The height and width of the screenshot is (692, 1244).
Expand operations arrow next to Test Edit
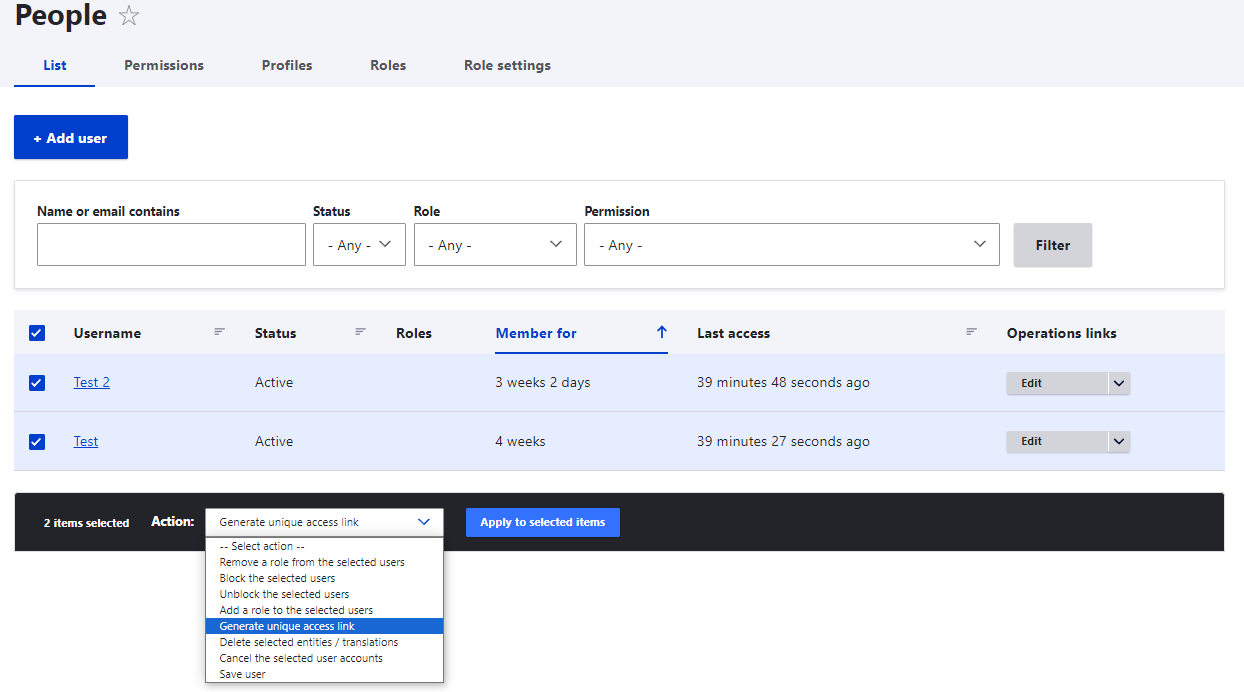point(1118,442)
